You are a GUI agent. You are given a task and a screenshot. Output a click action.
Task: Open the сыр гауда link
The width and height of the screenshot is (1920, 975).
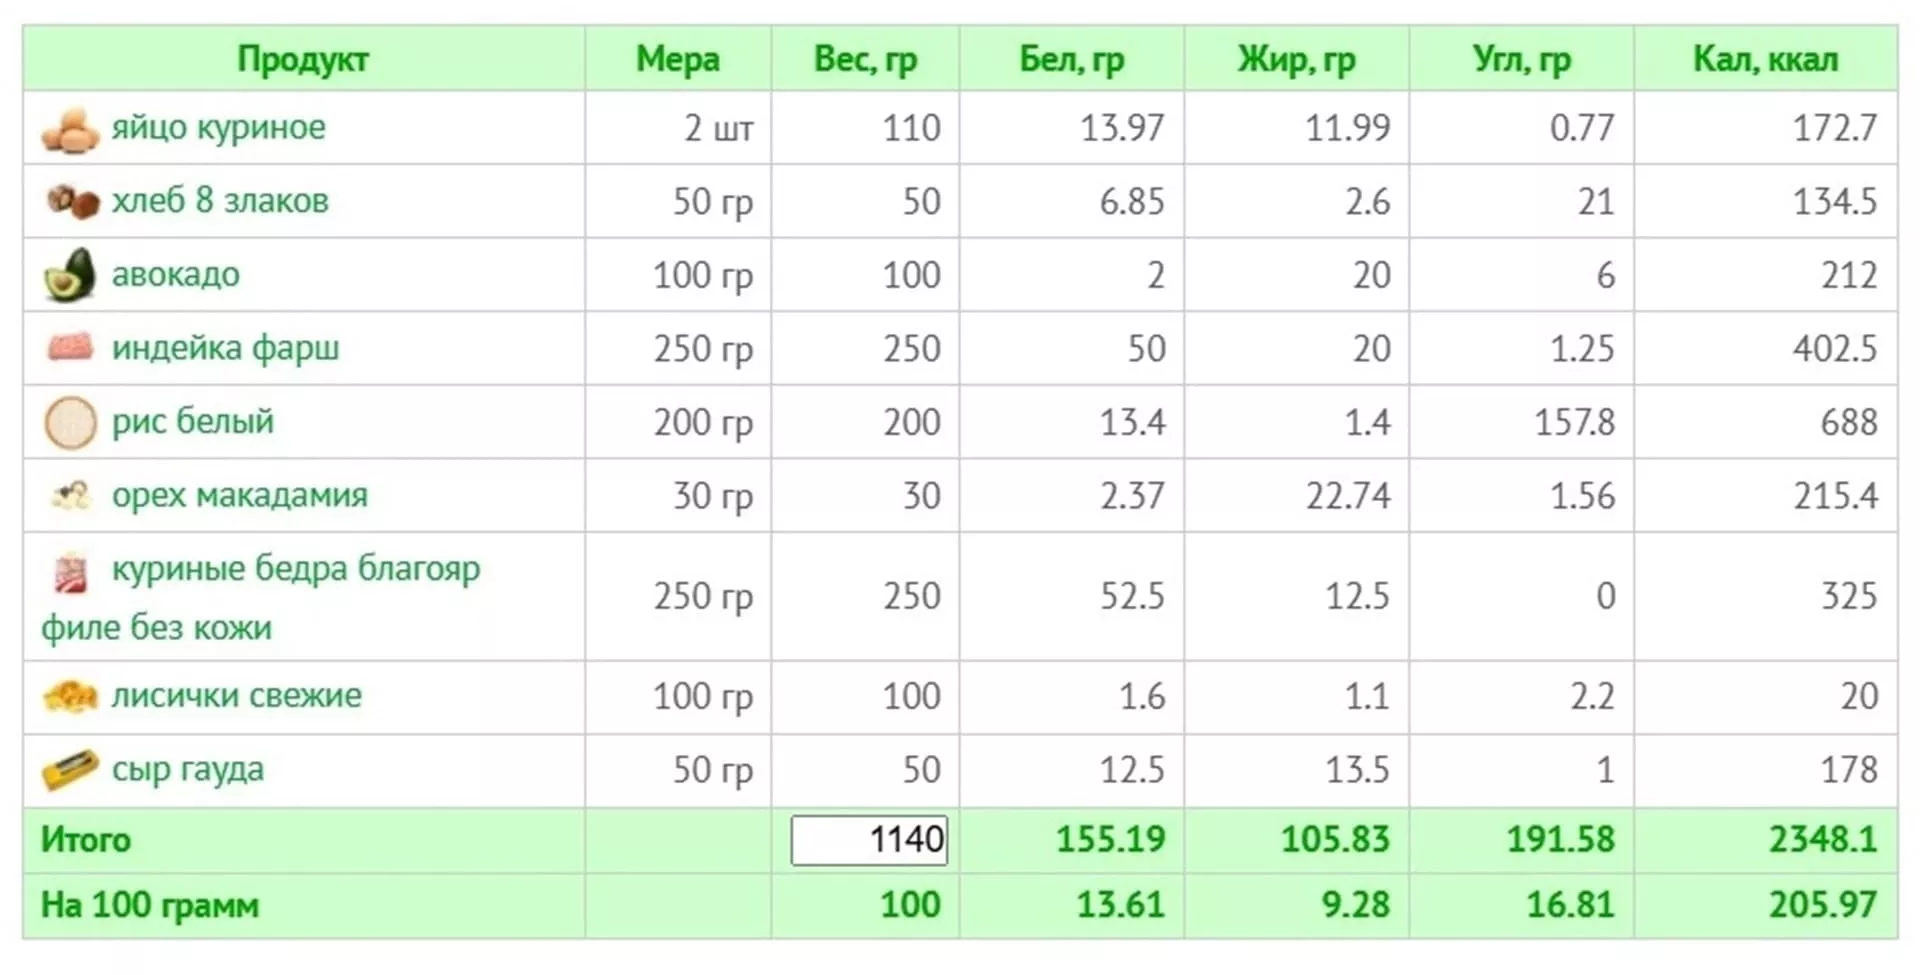pos(188,769)
